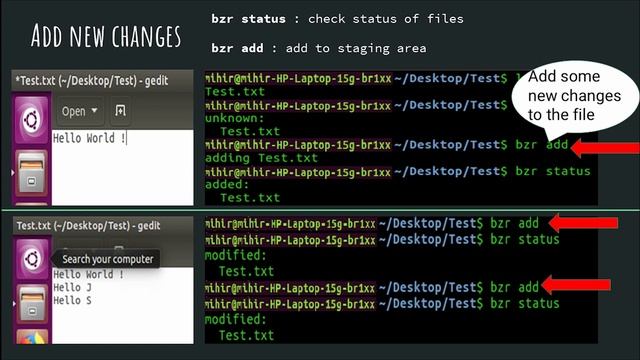Click the 'Search your computer' tooltip
The image size is (640, 360).
click(x=108, y=259)
